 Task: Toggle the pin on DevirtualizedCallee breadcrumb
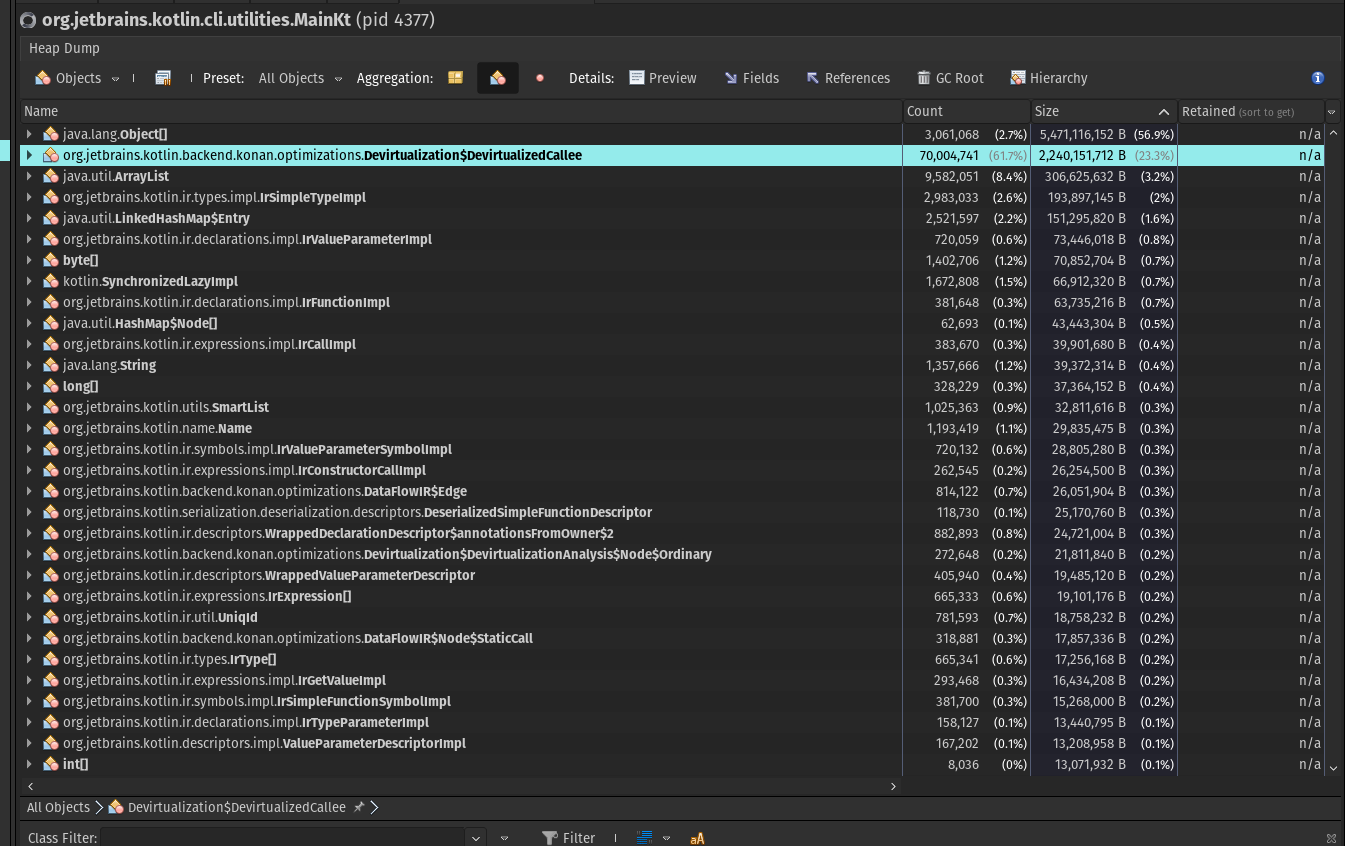pyautogui.click(x=359, y=807)
